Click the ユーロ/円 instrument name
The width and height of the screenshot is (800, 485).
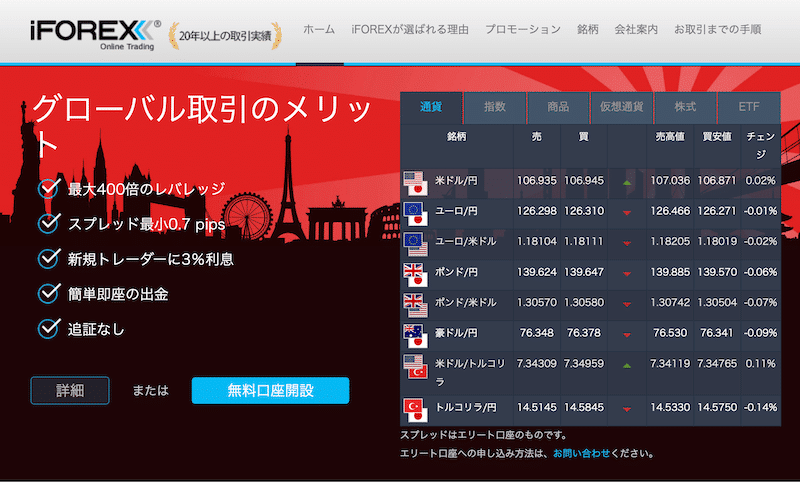coord(456,211)
